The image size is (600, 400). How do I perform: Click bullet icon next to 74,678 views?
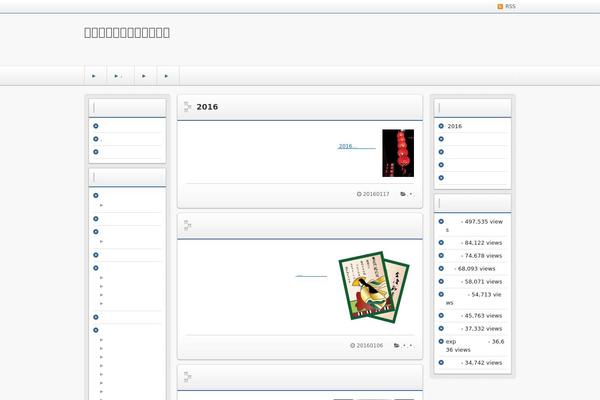click(x=441, y=256)
